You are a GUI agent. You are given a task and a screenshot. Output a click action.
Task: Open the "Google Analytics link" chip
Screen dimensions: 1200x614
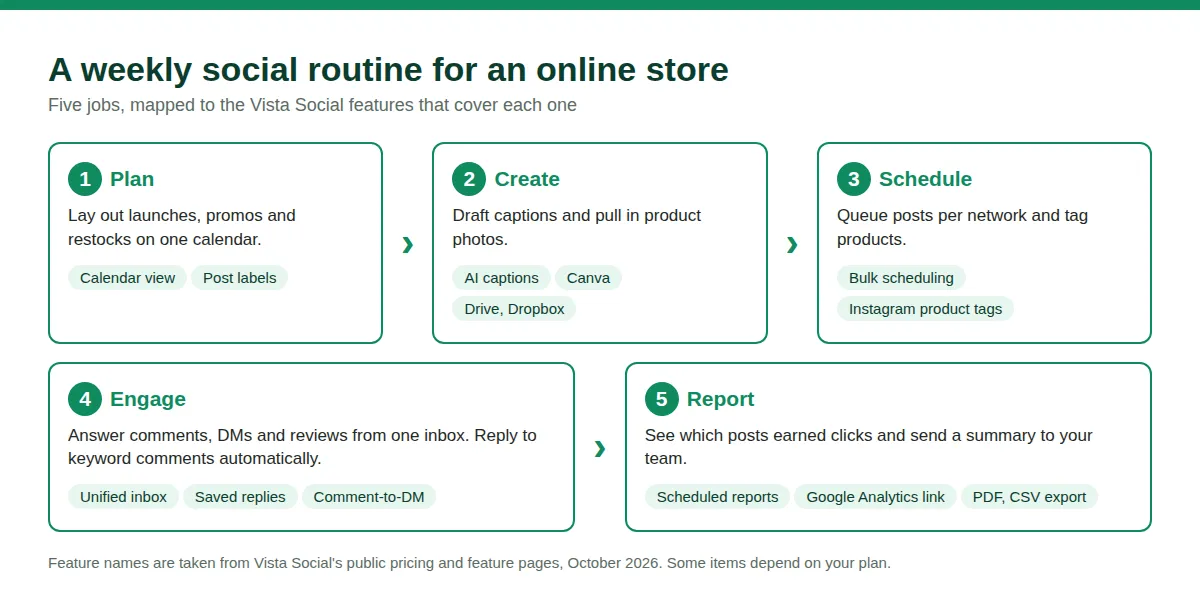875,497
